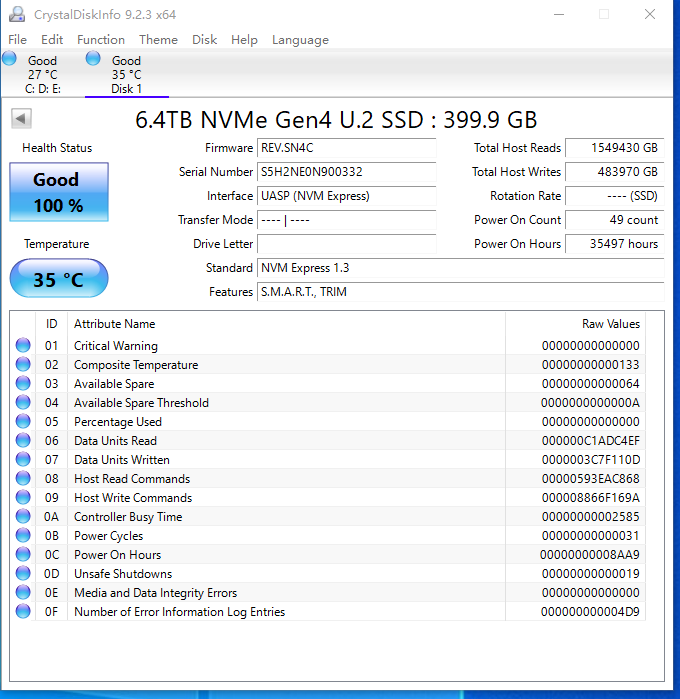Viewport: 680px width, 699px height.
Task: Click status orb for Disk 1
Action: pyautogui.click(x=93, y=58)
